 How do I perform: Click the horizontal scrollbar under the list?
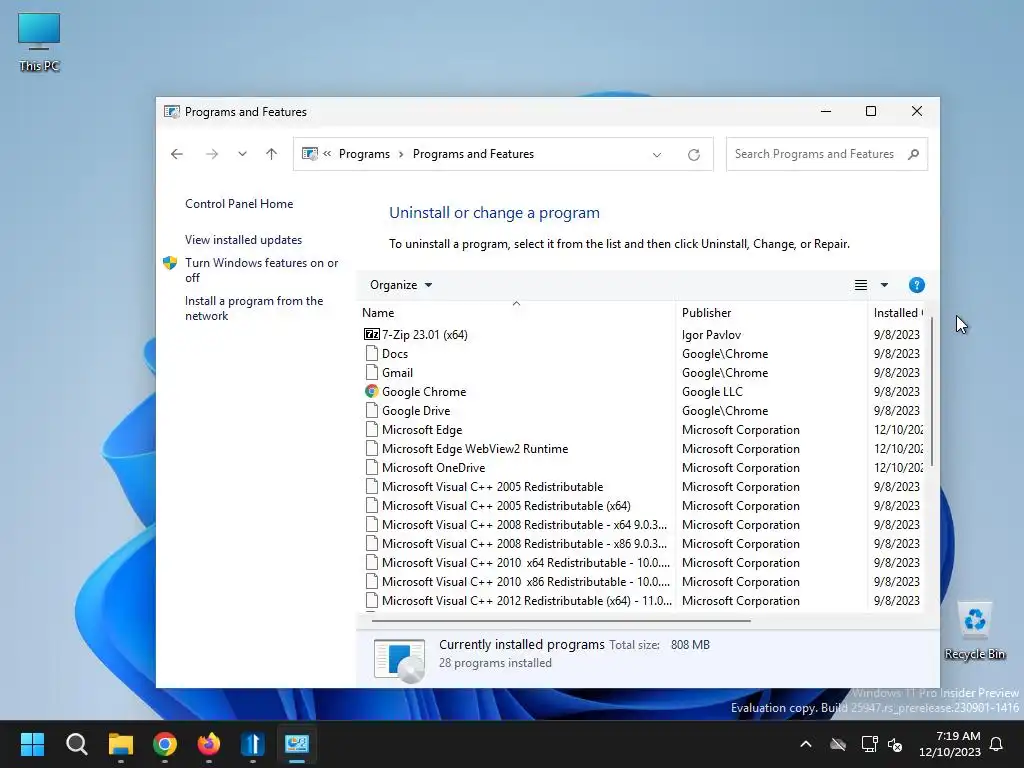[x=561, y=620]
